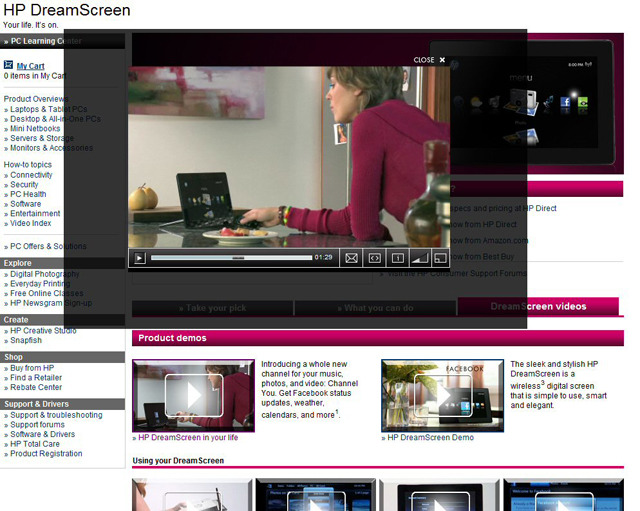
Task: Open Rebate Center link
Action: [36, 387]
